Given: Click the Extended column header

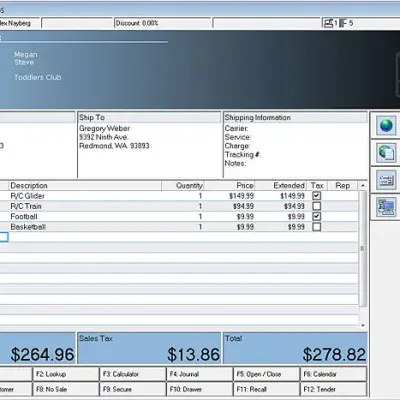Looking at the screenshot, I should (x=281, y=186).
